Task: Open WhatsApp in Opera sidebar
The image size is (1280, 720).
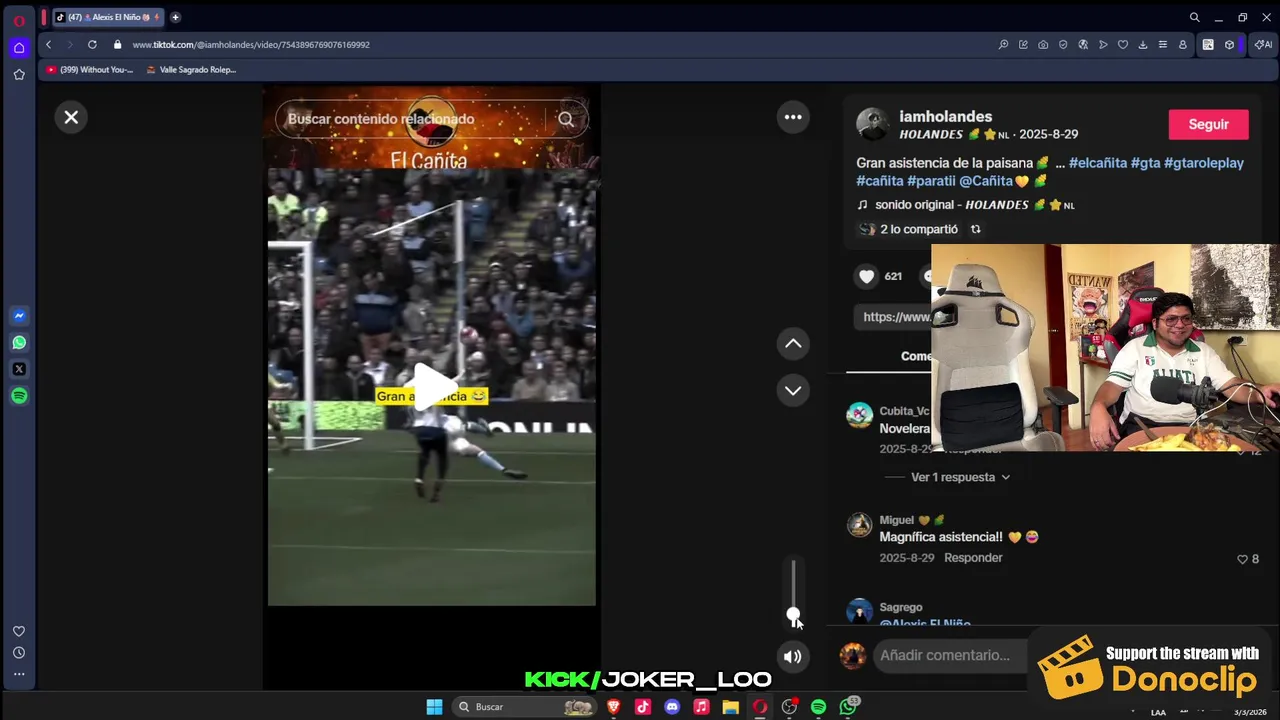Action: (x=19, y=342)
